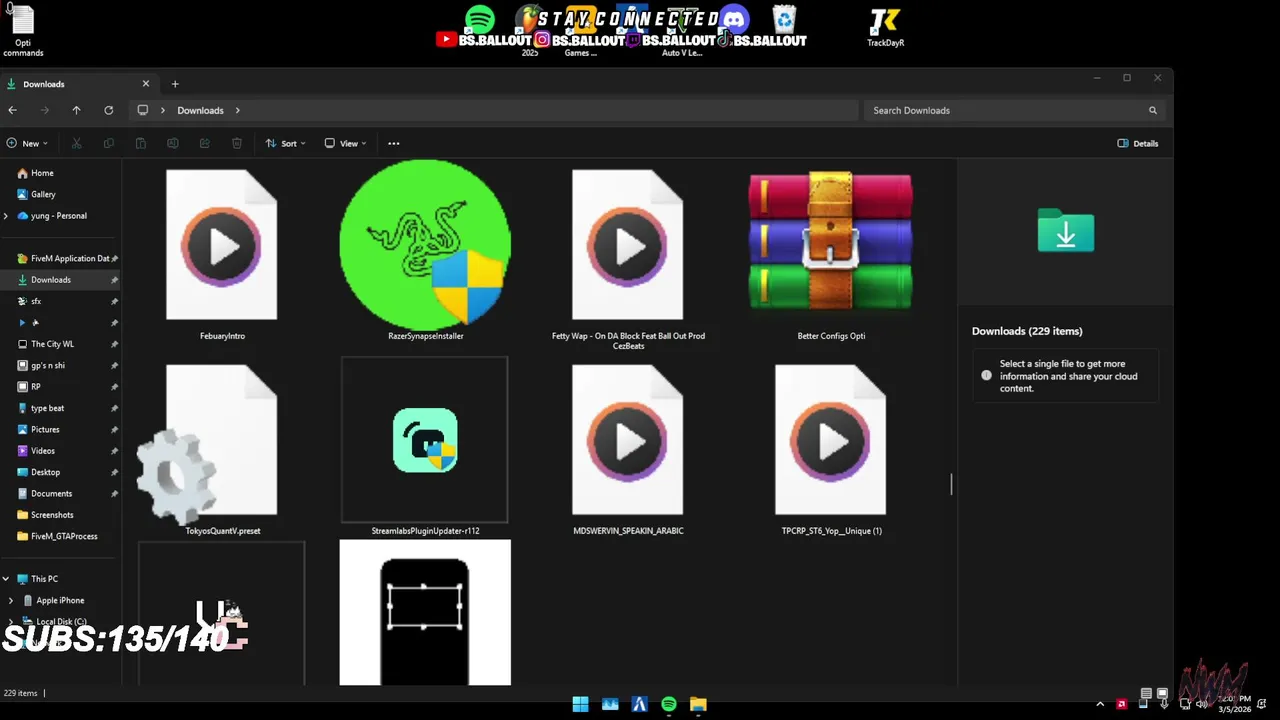The height and width of the screenshot is (720, 1280).
Task: Close the Downloads tab
Action: pyautogui.click(x=145, y=84)
